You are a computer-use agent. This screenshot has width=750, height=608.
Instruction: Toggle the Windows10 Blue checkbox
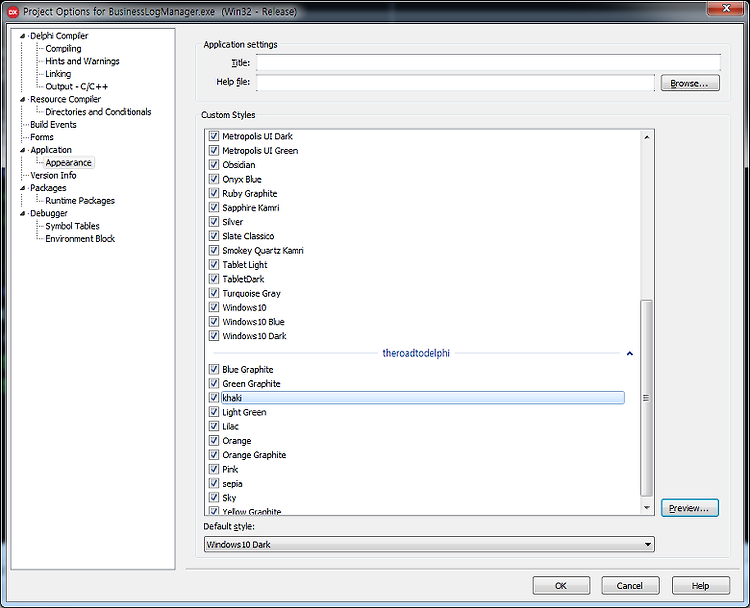coord(214,321)
